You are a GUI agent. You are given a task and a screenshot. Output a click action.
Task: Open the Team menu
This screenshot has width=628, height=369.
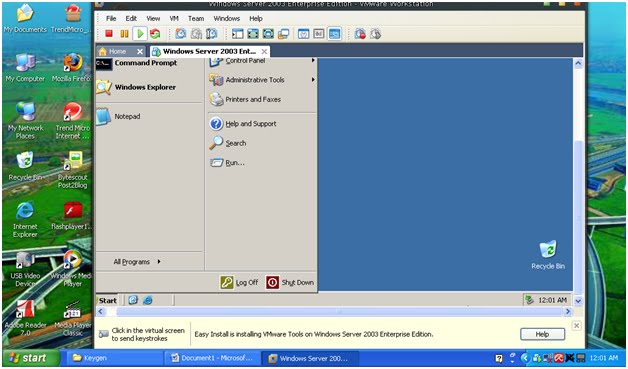[x=196, y=18]
